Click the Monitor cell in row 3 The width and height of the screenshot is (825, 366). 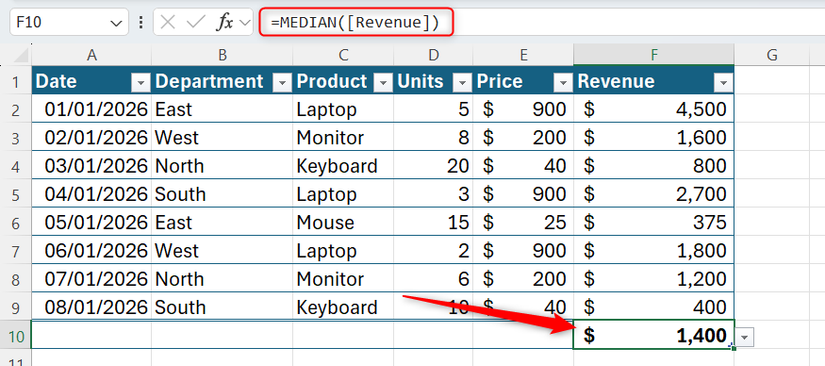(x=343, y=137)
